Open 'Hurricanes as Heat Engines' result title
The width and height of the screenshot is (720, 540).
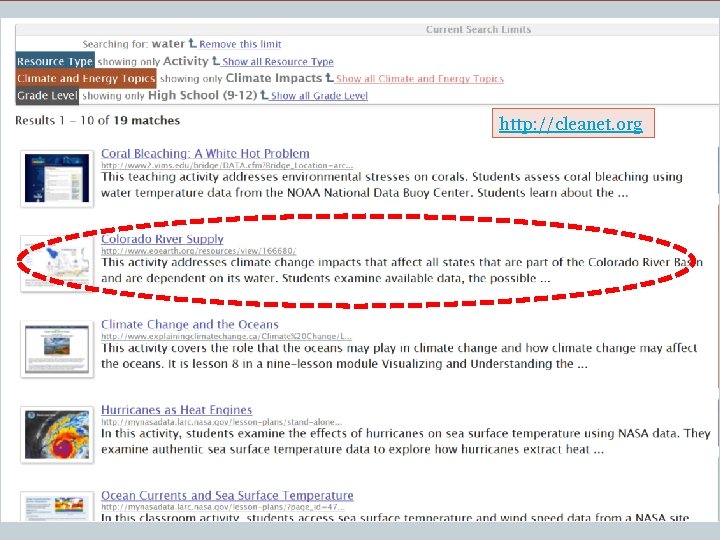point(176,410)
